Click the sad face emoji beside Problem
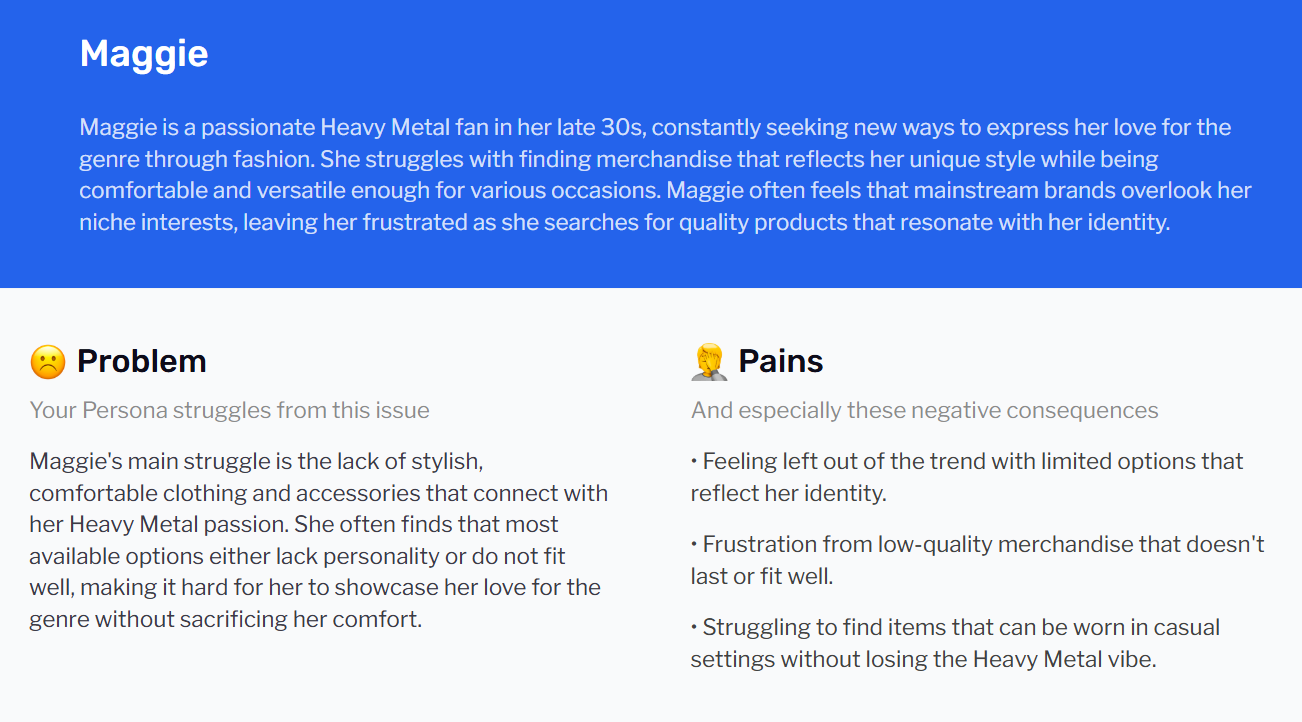Viewport: 1302px width, 722px height. pos(48,361)
